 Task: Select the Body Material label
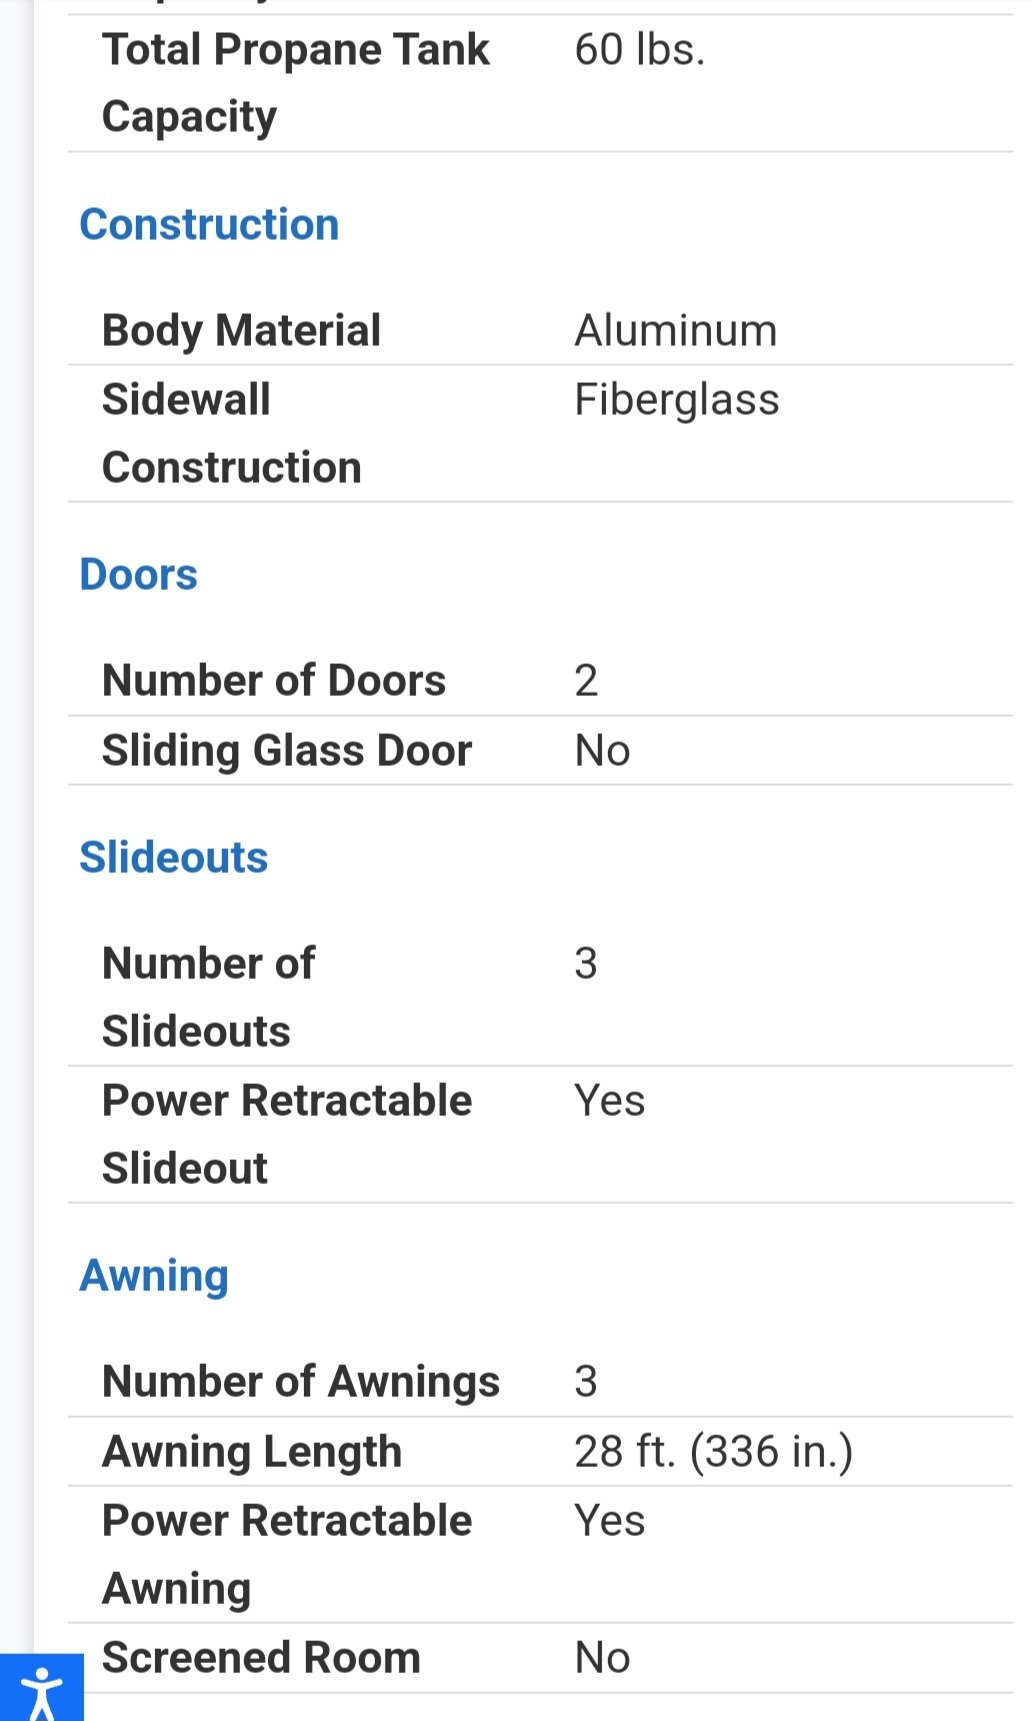click(x=241, y=330)
